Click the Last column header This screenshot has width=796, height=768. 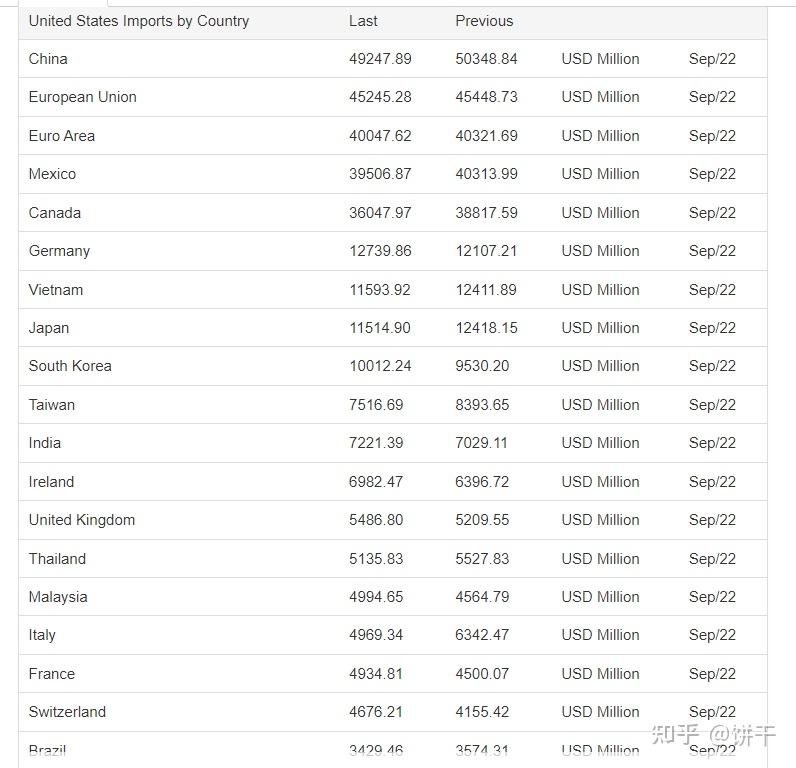(363, 21)
